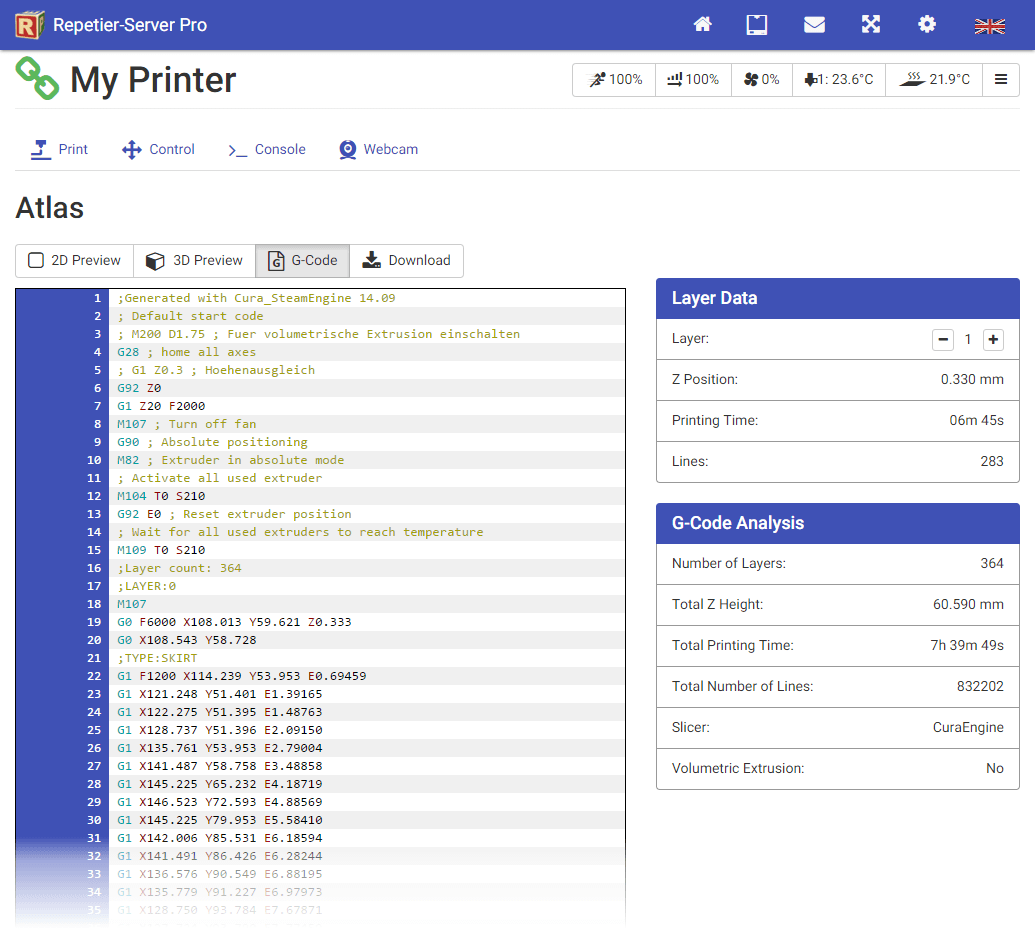
Task: Download the Atlas G-Code file
Action: point(406,261)
